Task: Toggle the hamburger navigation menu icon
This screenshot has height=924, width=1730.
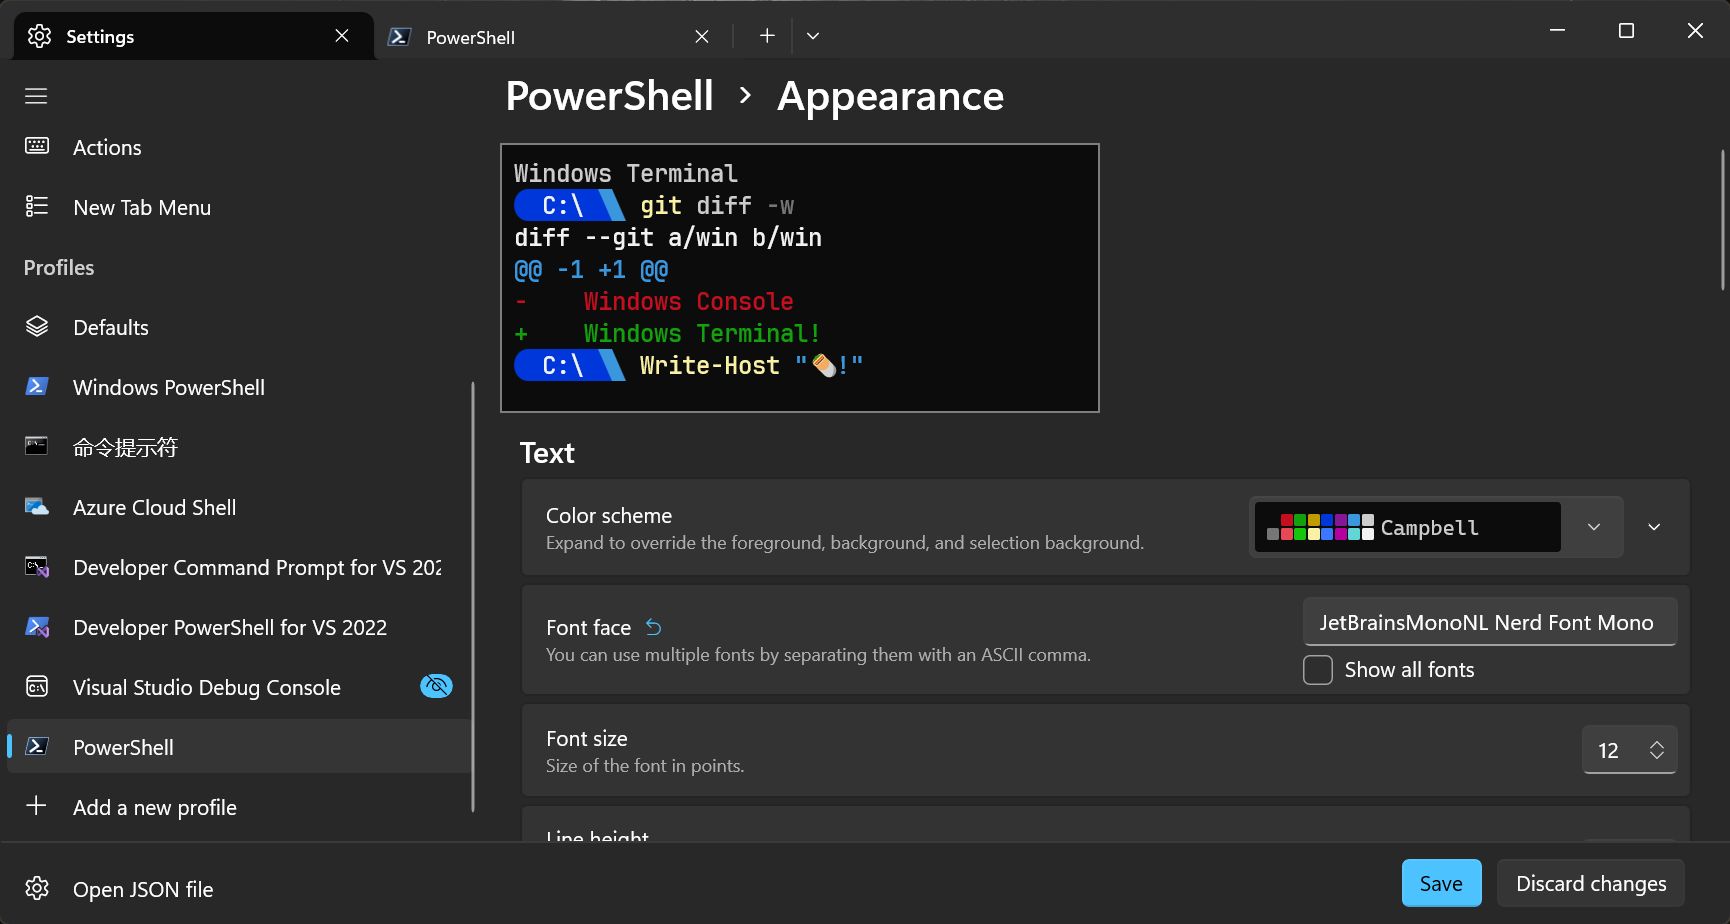Action: [x=36, y=96]
